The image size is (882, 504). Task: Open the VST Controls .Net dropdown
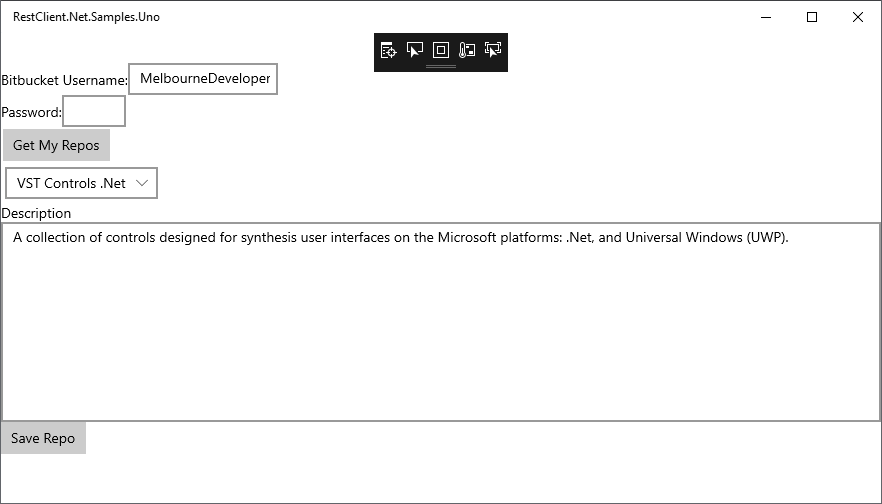pyautogui.click(x=82, y=183)
